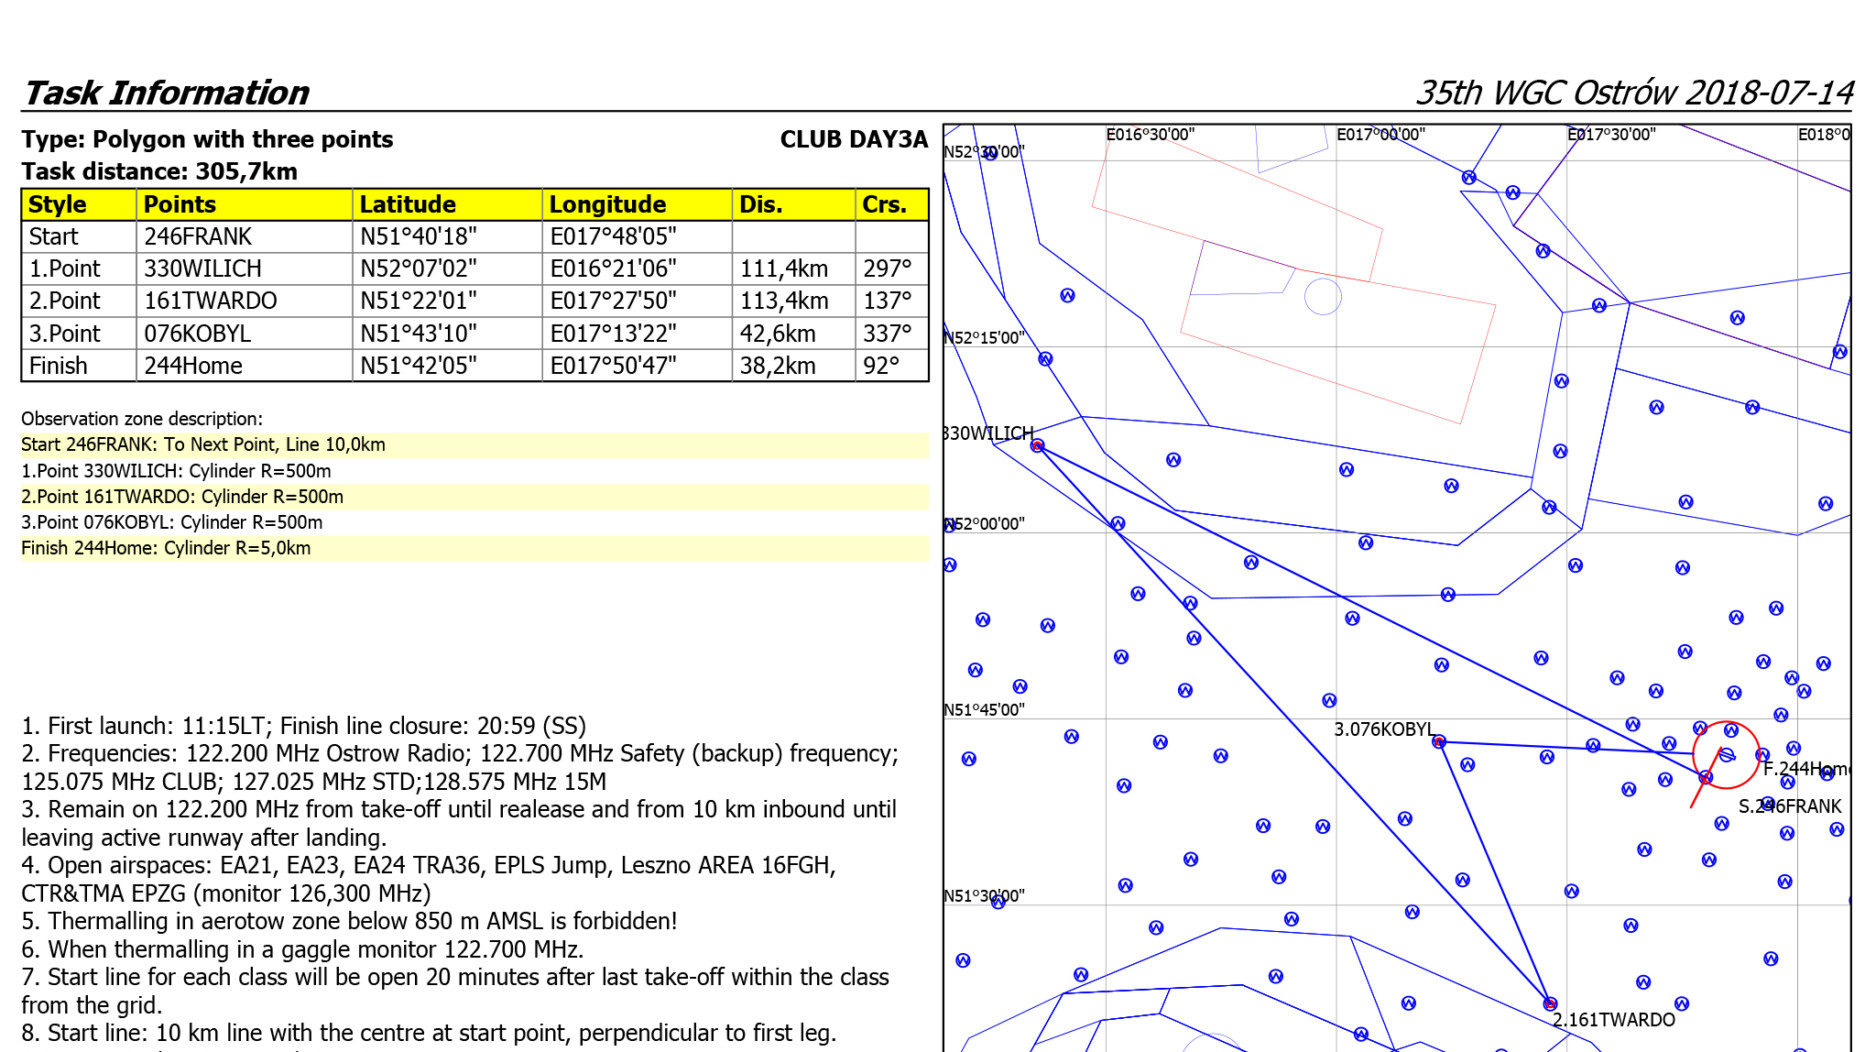The image size is (1876, 1052).
Task: Click the small circle inside pink airspace zone
Action: coord(1322,297)
